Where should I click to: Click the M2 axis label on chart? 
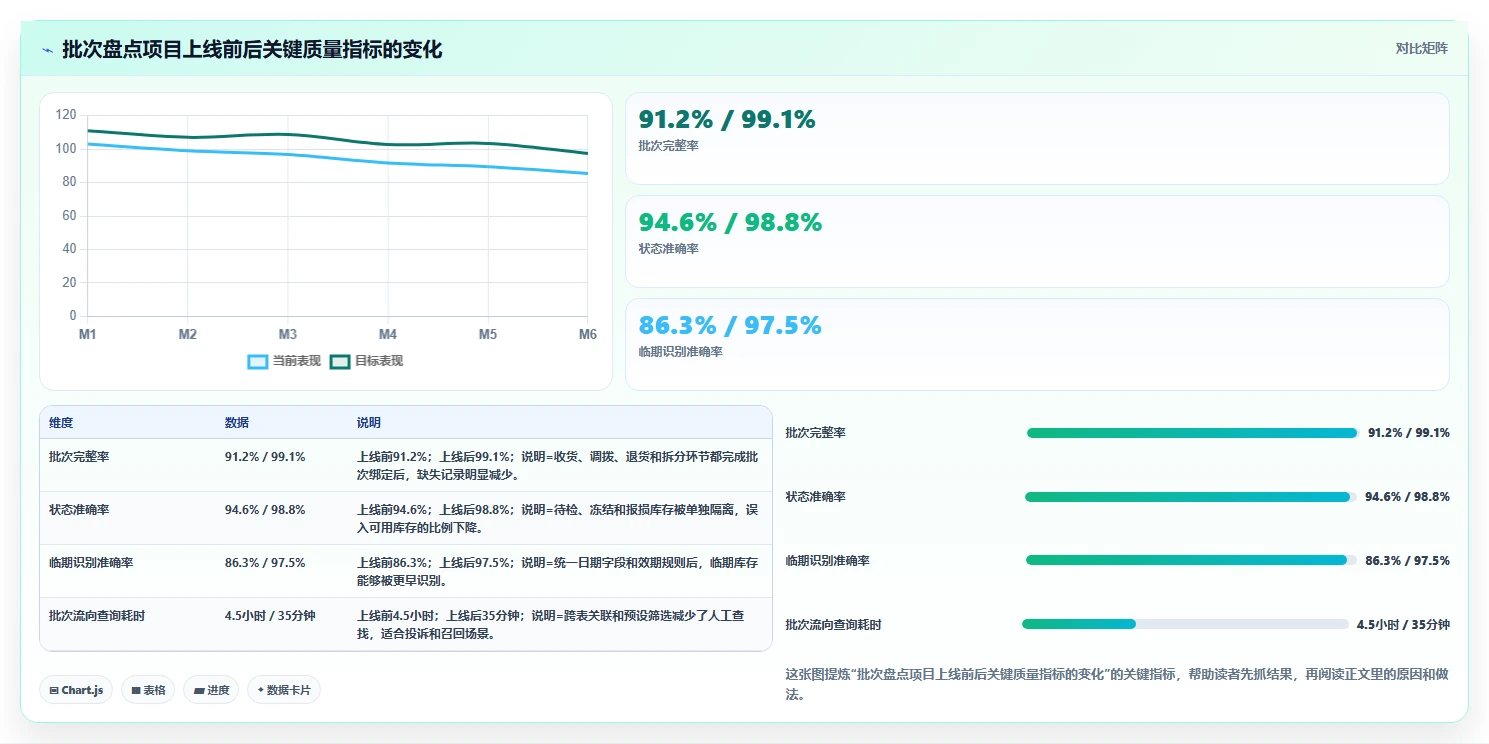pyautogui.click(x=188, y=335)
